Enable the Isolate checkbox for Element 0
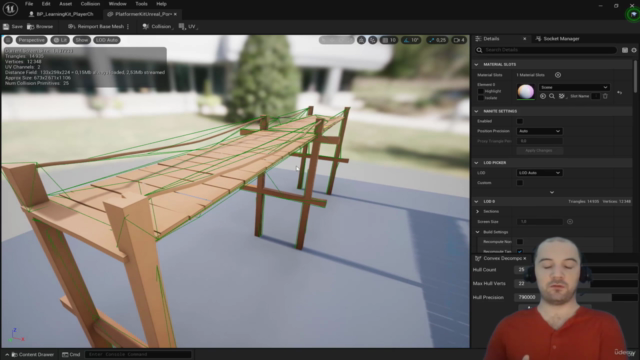 coord(480,98)
